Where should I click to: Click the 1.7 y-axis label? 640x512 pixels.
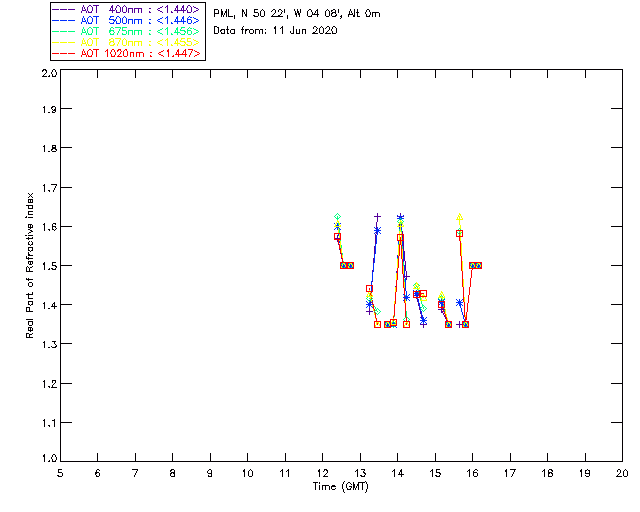click(x=49, y=187)
